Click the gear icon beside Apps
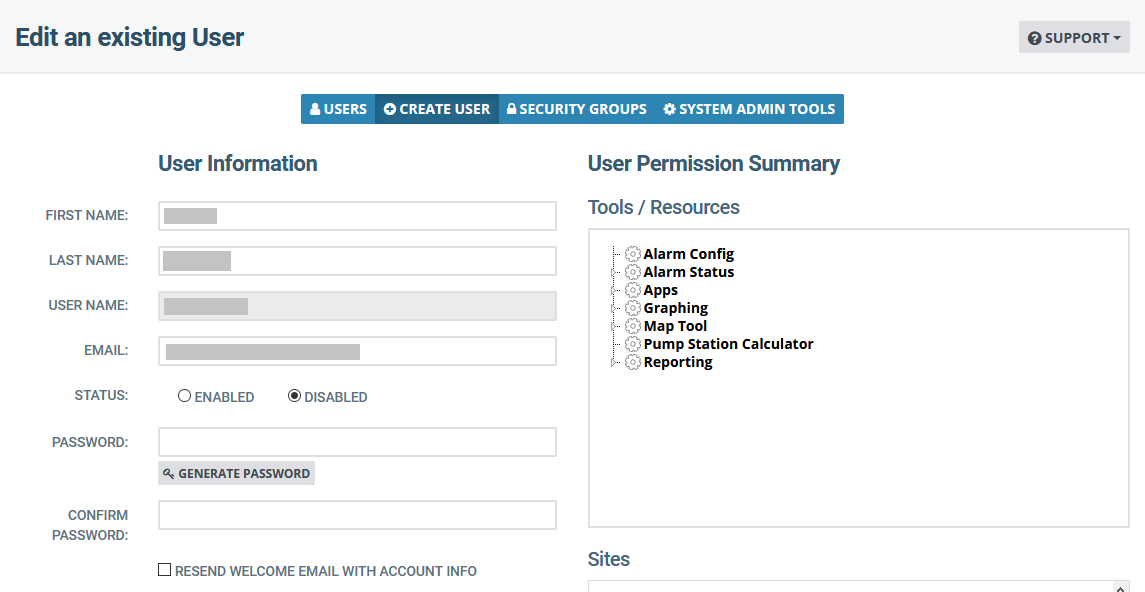 click(x=632, y=290)
